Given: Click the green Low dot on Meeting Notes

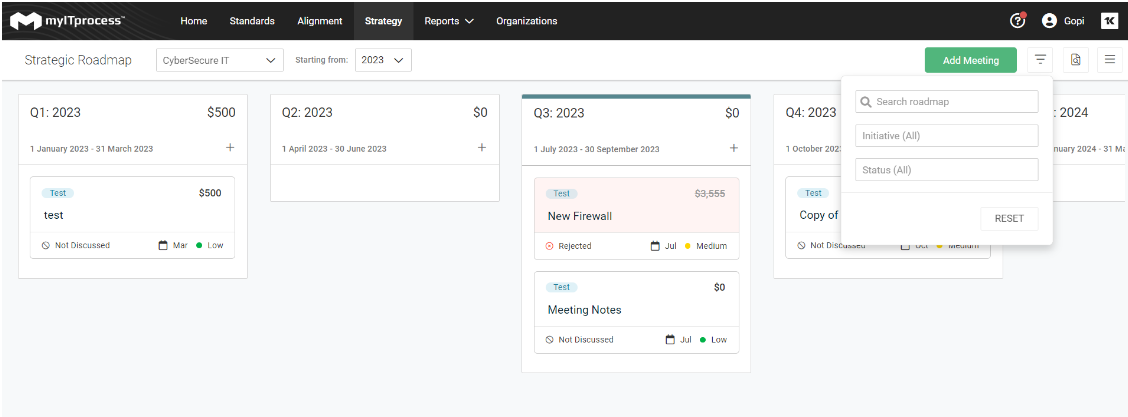Looking at the screenshot, I should point(703,339).
